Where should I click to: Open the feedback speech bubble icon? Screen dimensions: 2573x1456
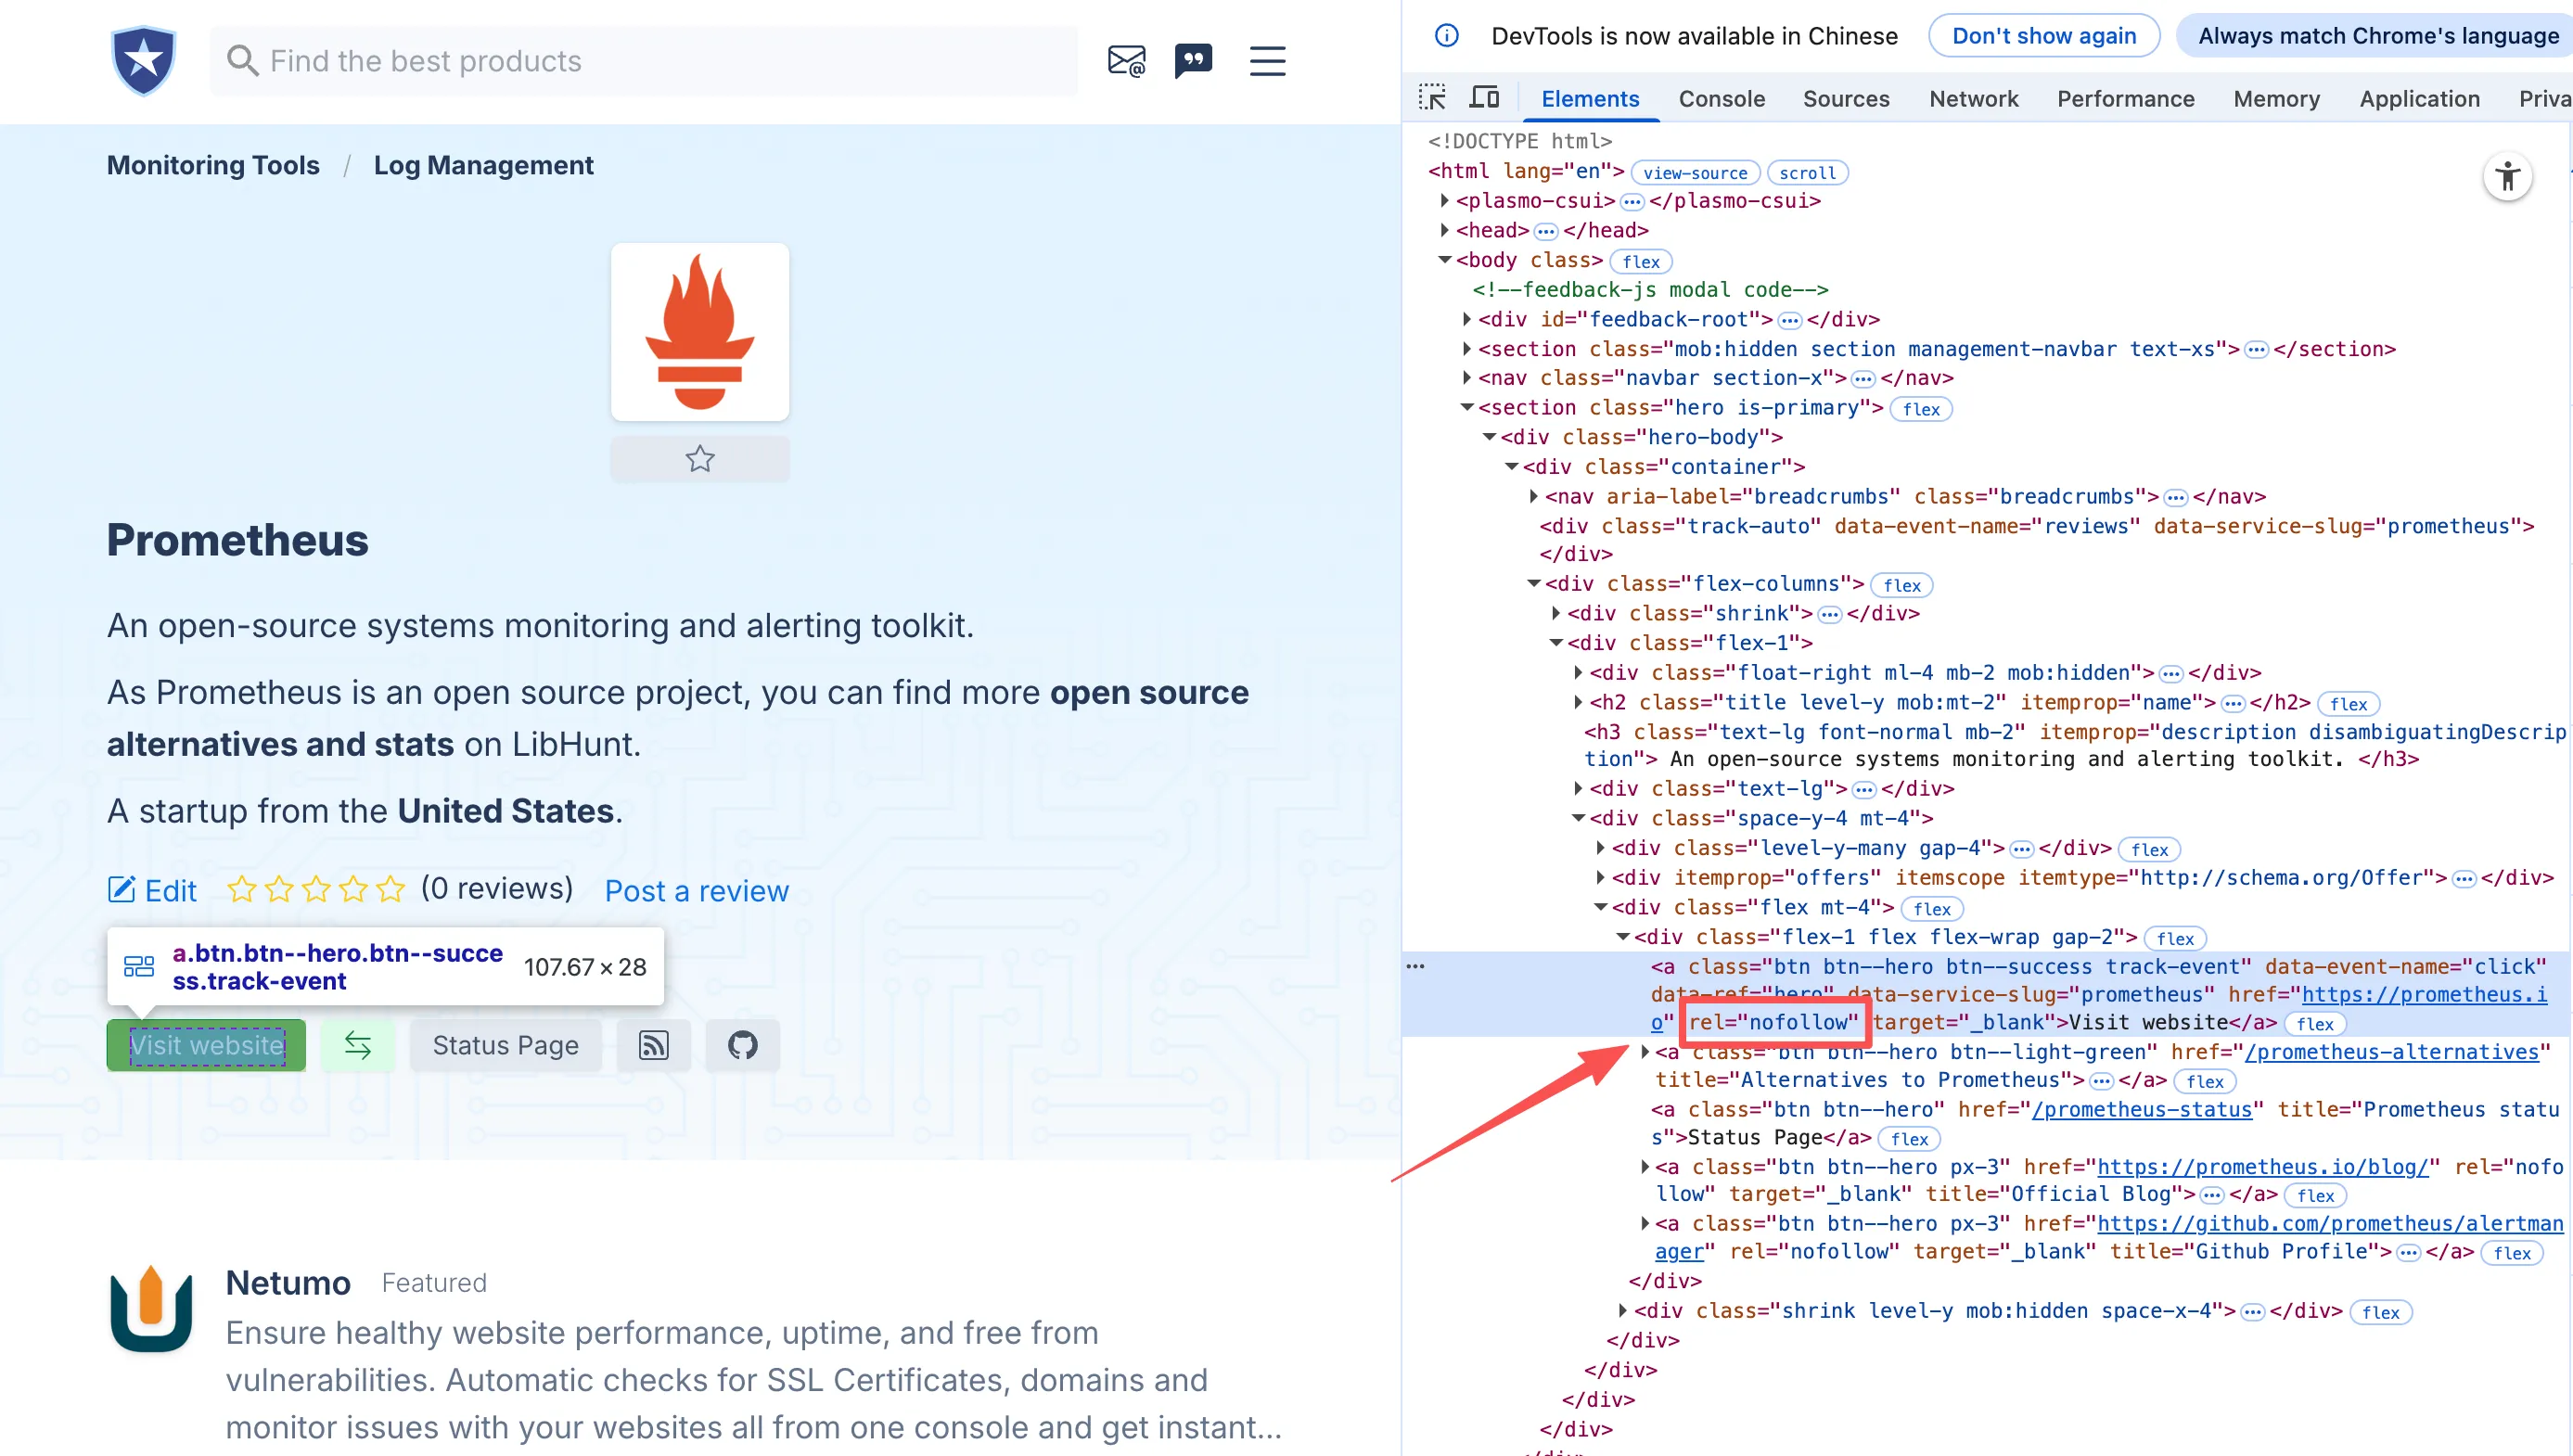(x=1193, y=61)
